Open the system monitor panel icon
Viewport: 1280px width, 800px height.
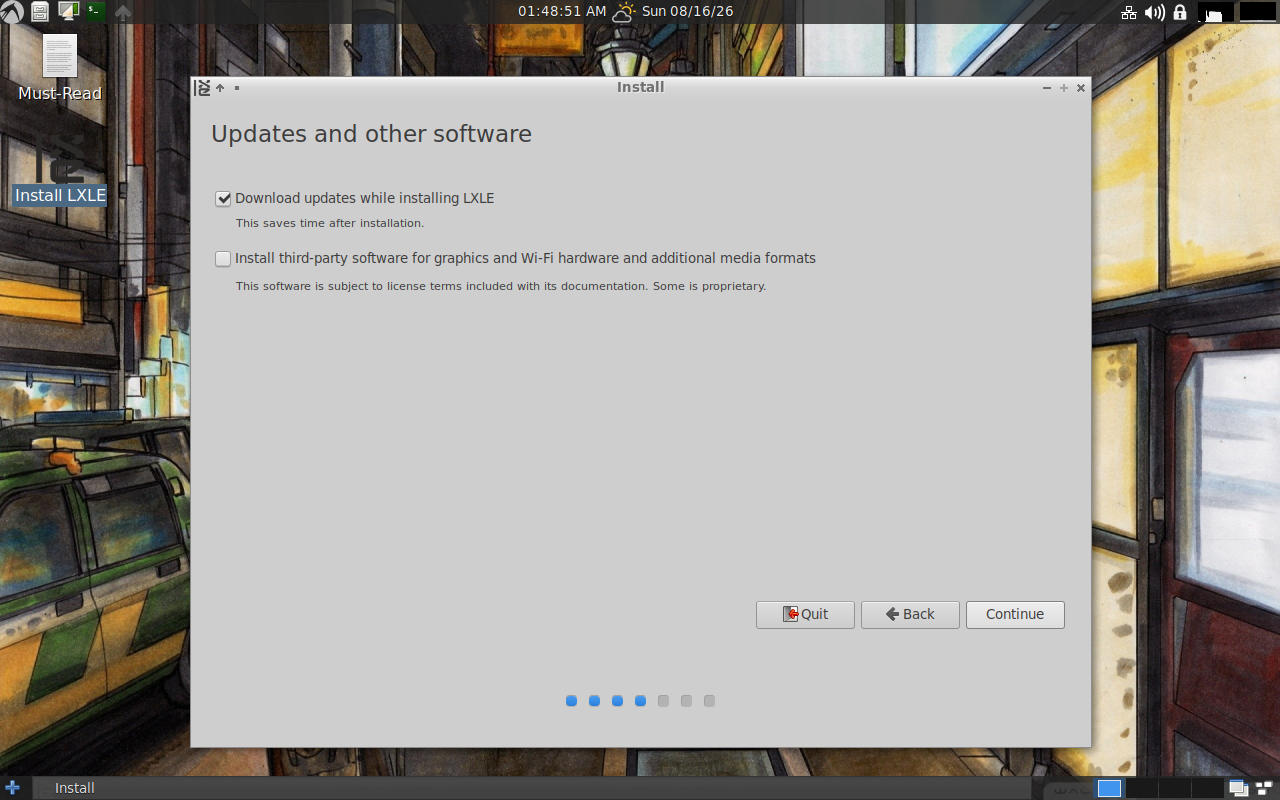tap(68, 12)
